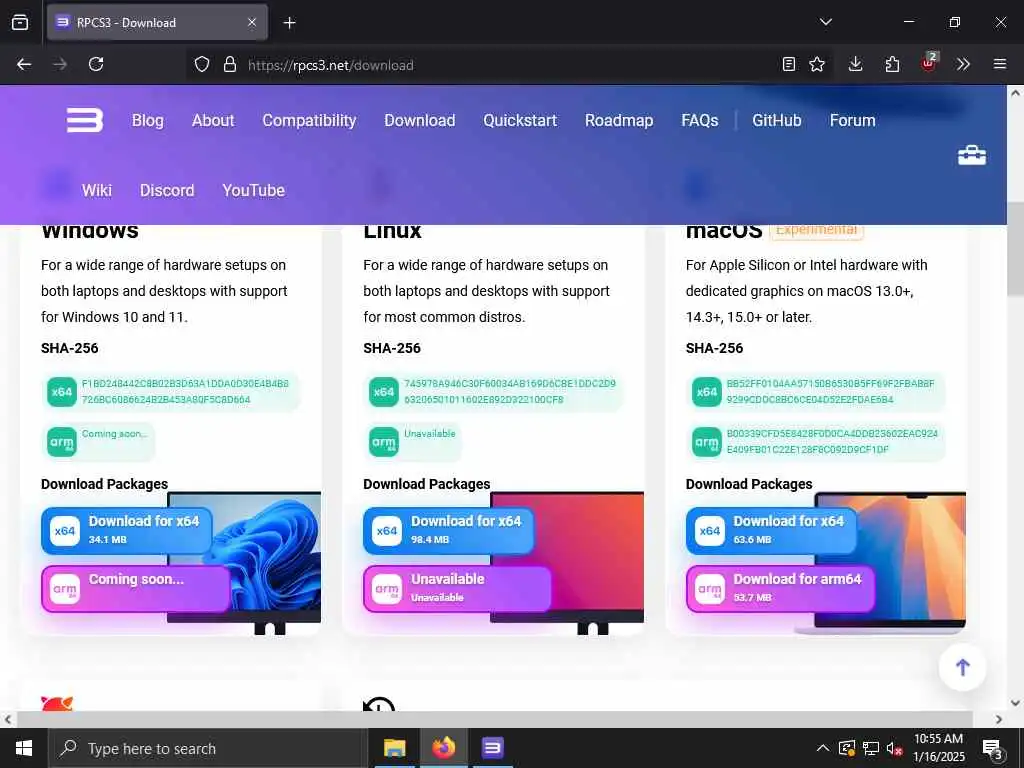
Task: Click the Firefox taskbar icon
Action: pos(443,748)
